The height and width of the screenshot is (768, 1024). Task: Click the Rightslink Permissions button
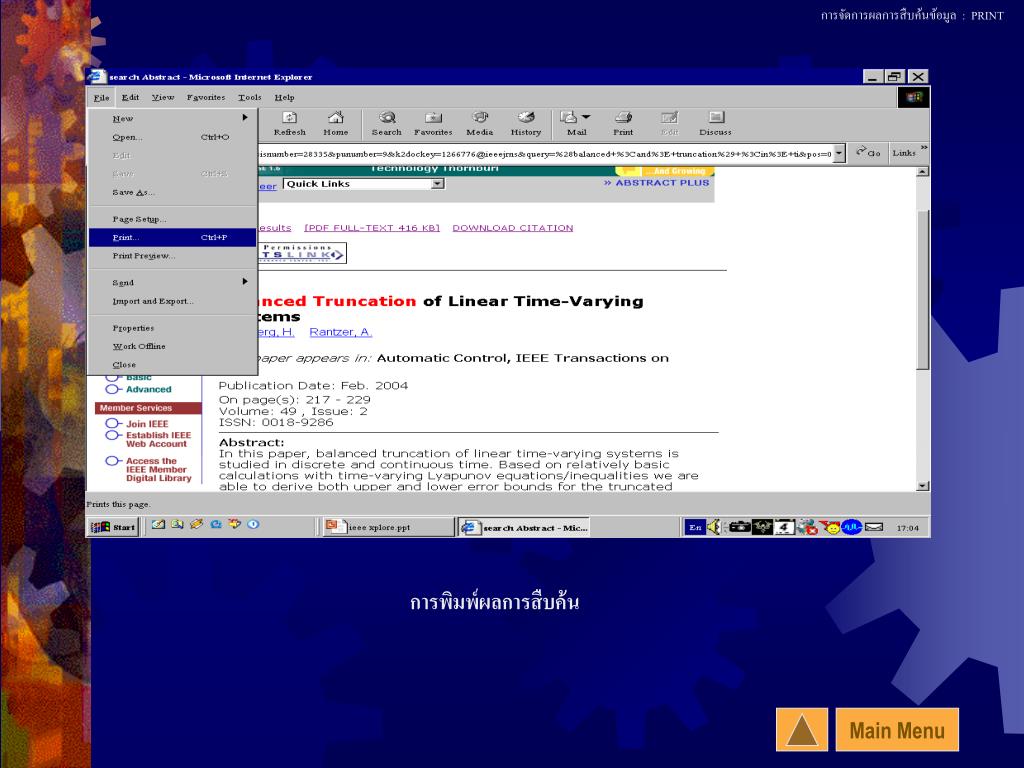(302, 253)
